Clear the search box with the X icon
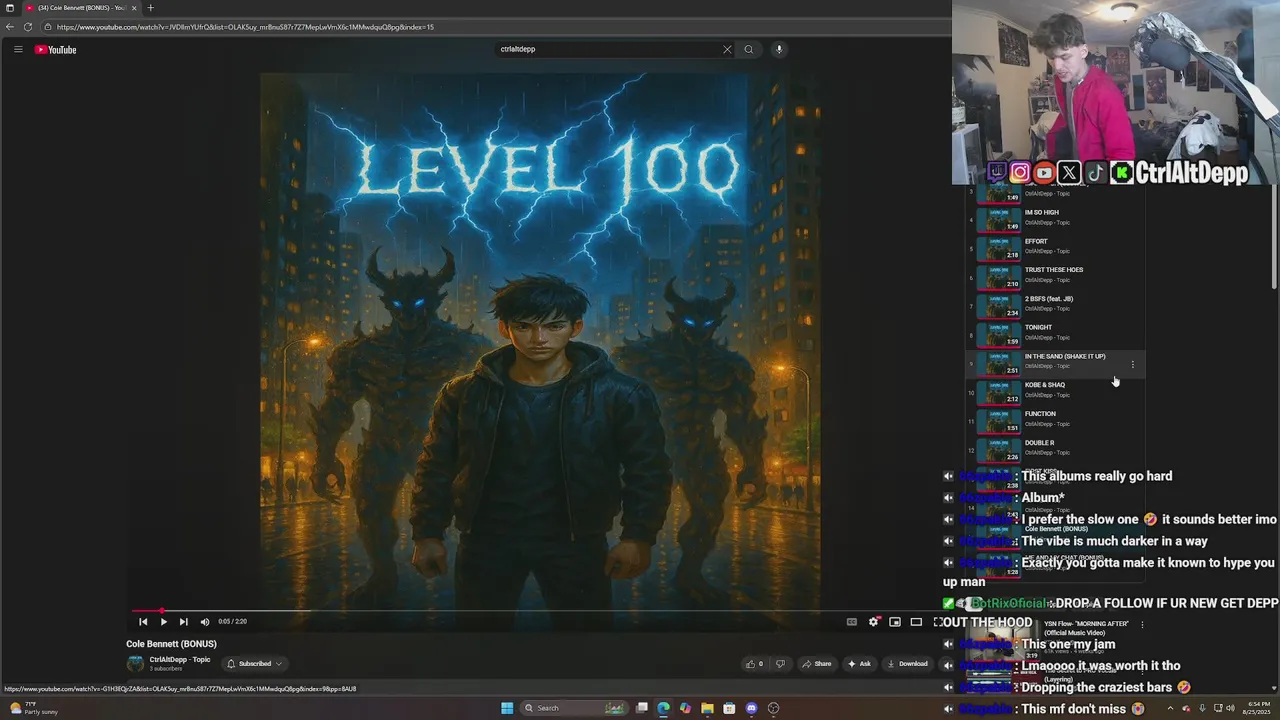Viewport: 1280px width, 720px height. [727, 49]
